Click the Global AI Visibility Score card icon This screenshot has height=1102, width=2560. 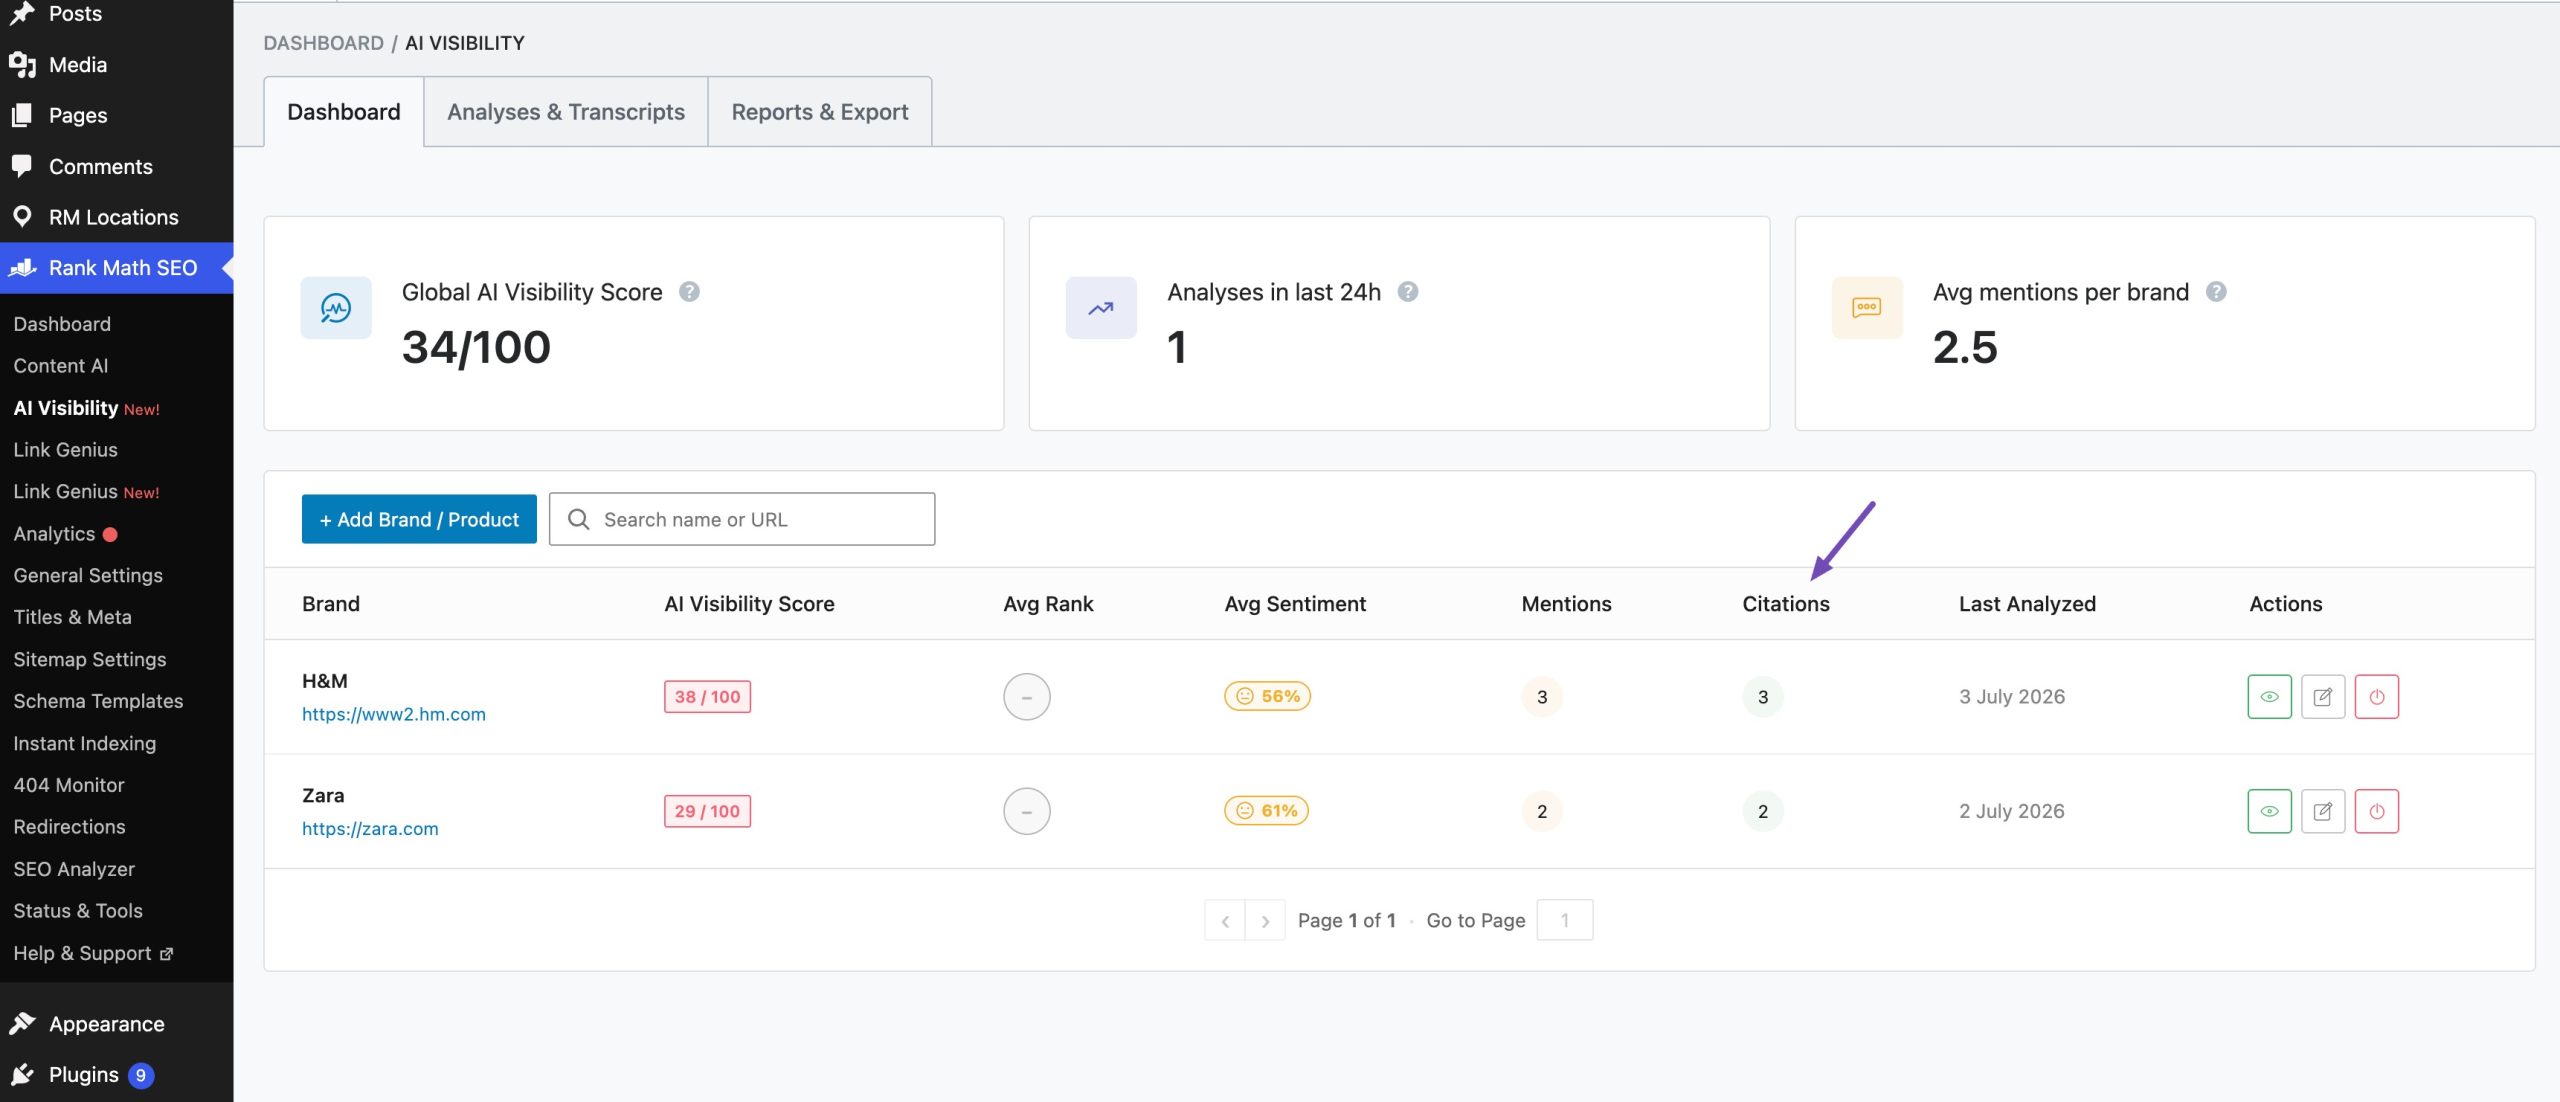pyautogui.click(x=336, y=308)
